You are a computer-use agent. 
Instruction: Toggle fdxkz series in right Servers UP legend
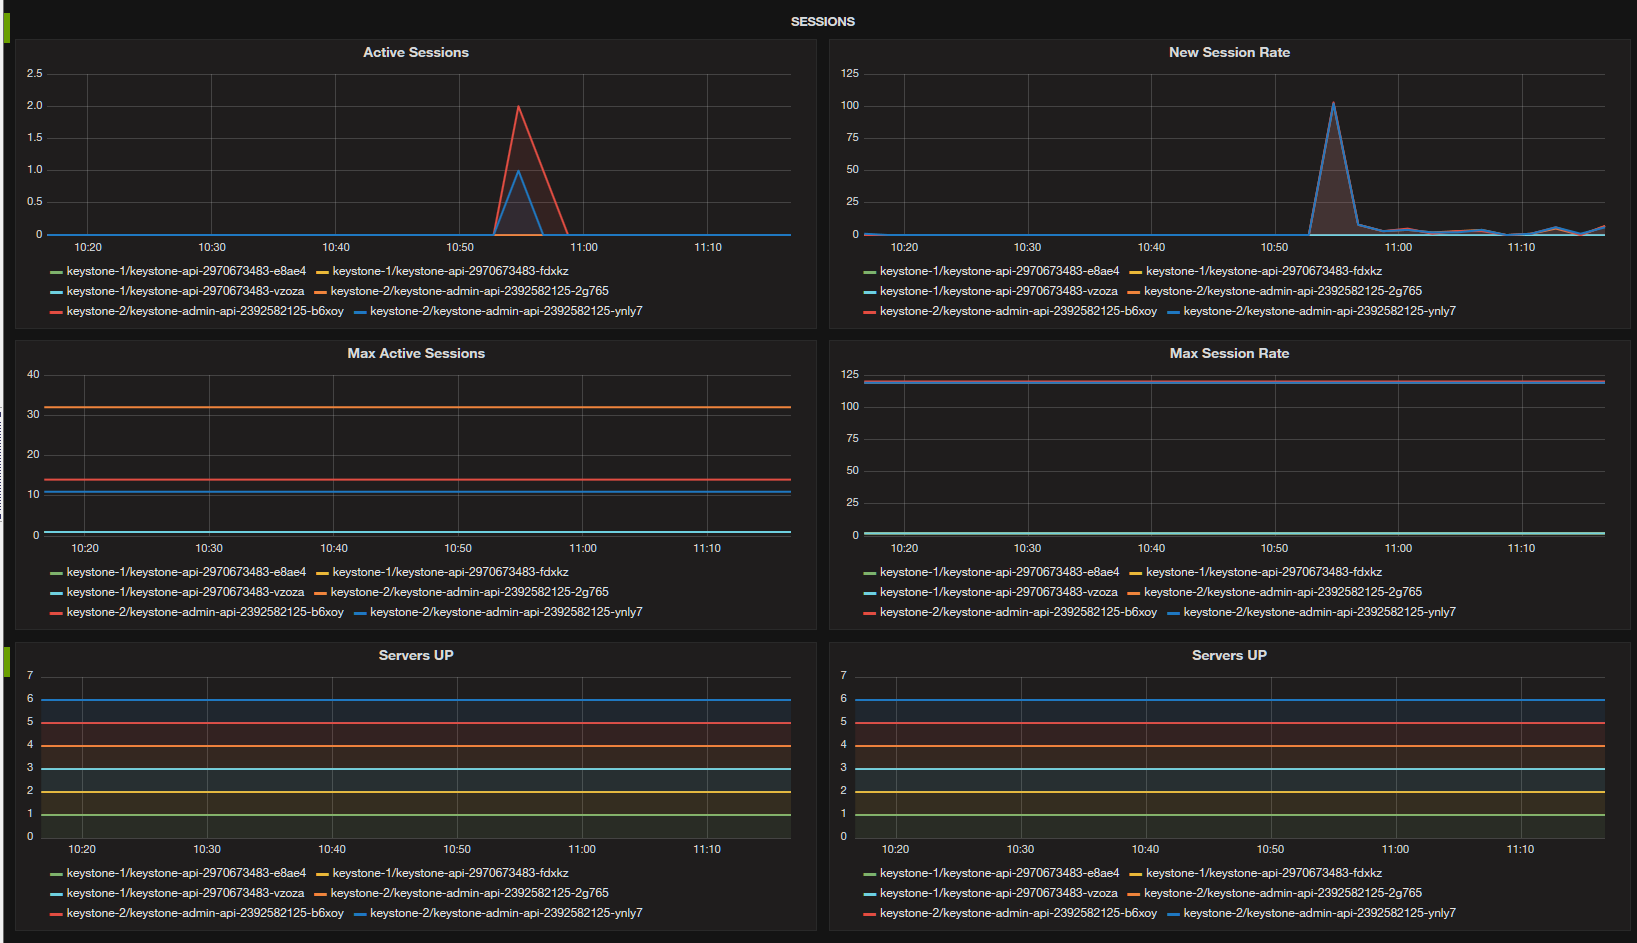click(1264, 873)
